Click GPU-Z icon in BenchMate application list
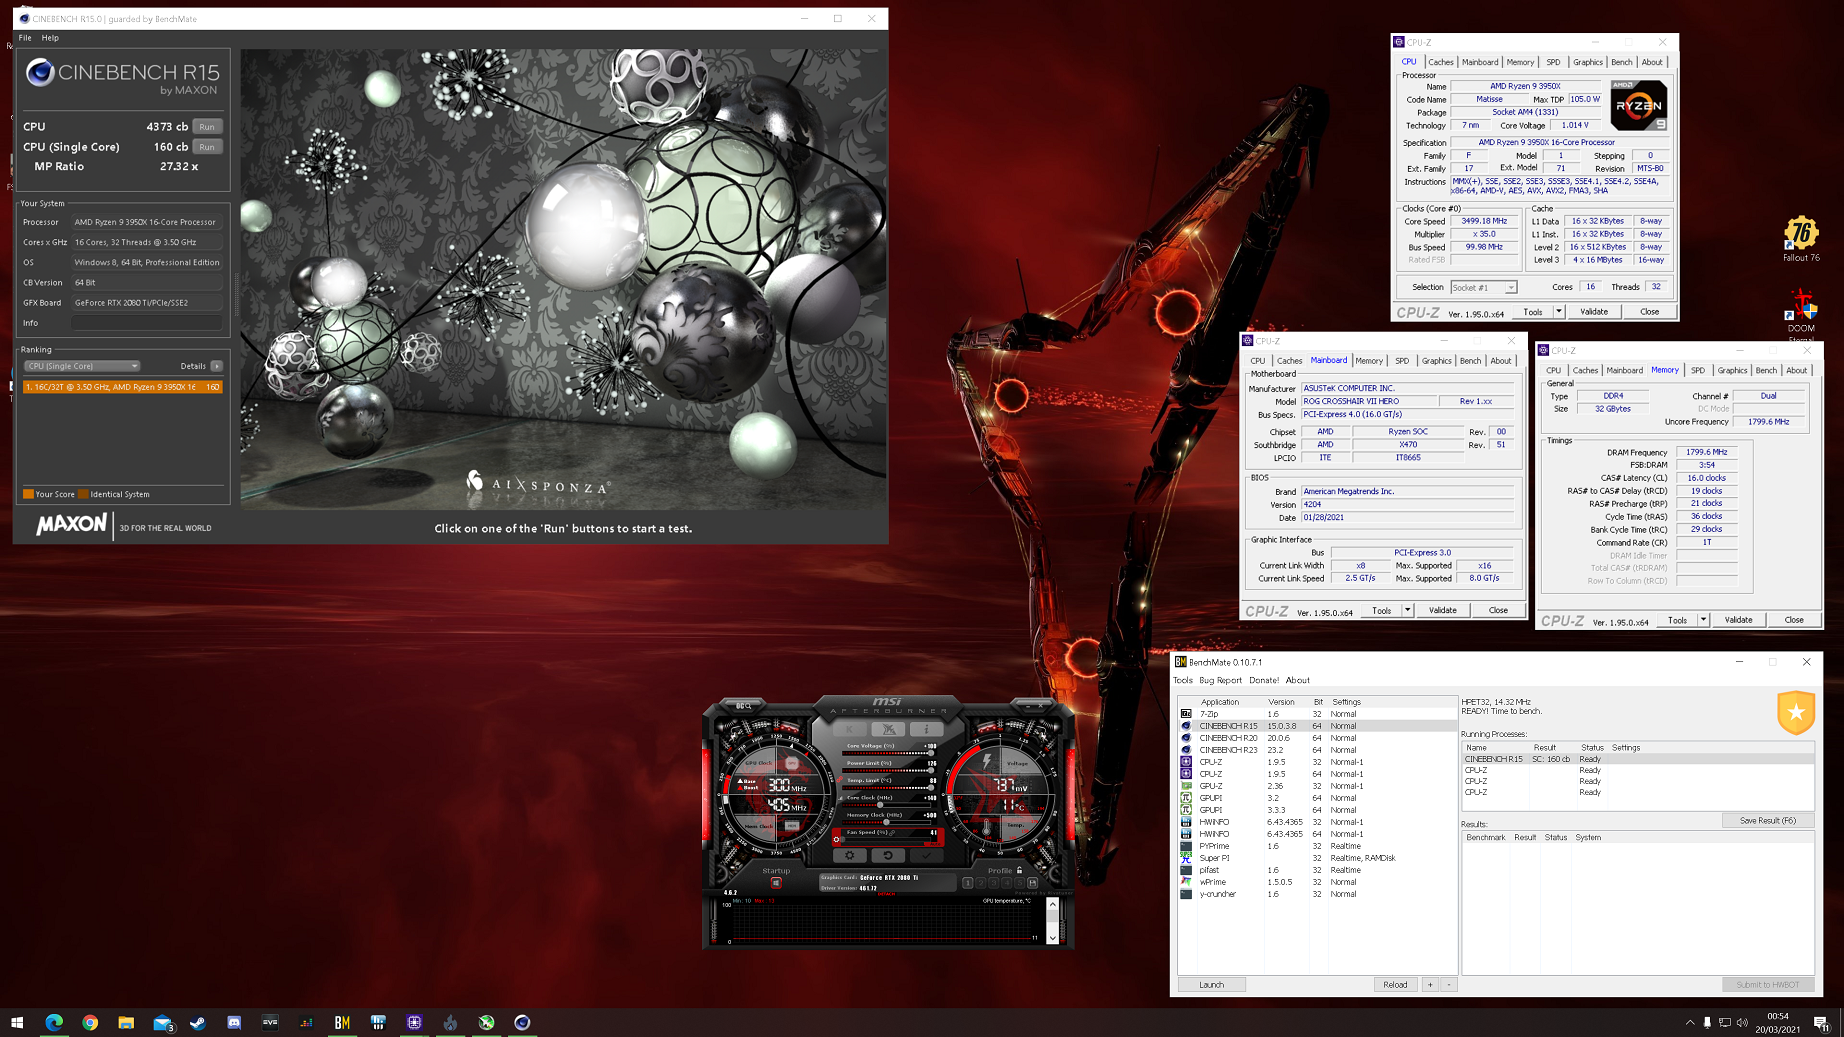Viewport: 1844px width, 1037px height. point(1186,786)
